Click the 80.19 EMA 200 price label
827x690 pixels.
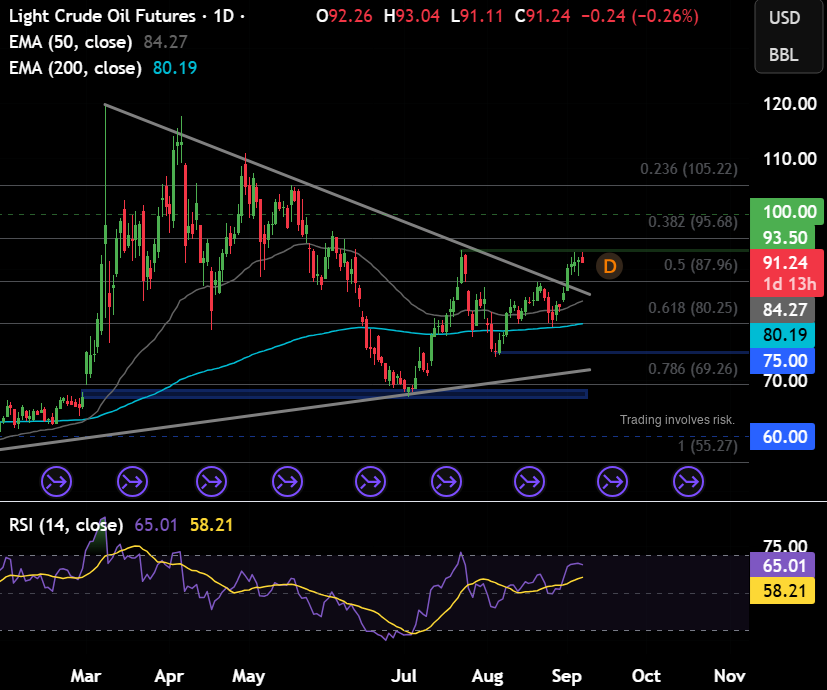pyautogui.click(x=783, y=334)
